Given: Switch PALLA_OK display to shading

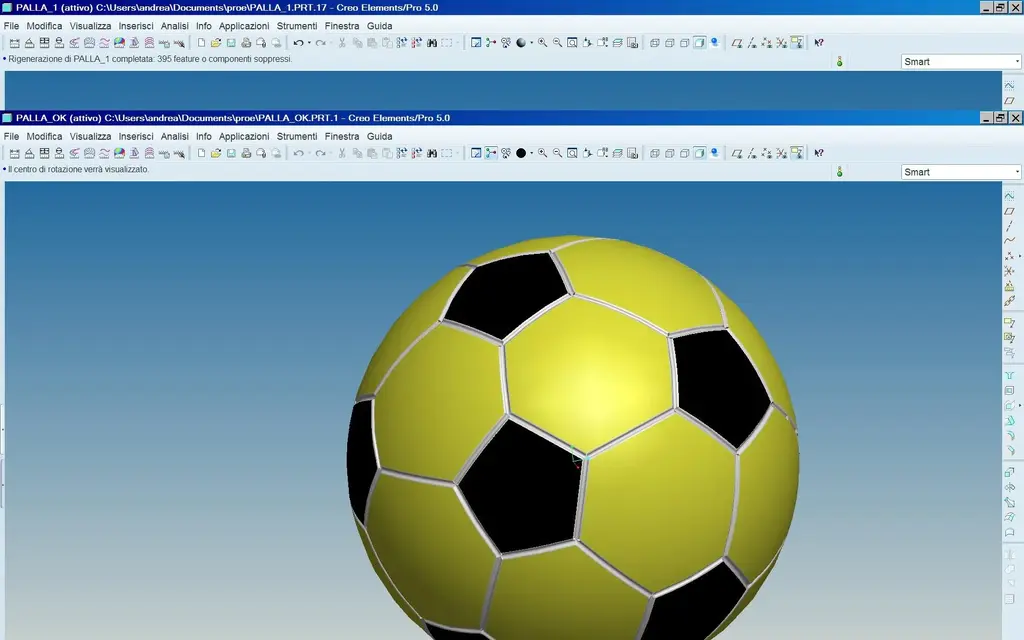Looking at the screenshot, I should tap(699, 153).
